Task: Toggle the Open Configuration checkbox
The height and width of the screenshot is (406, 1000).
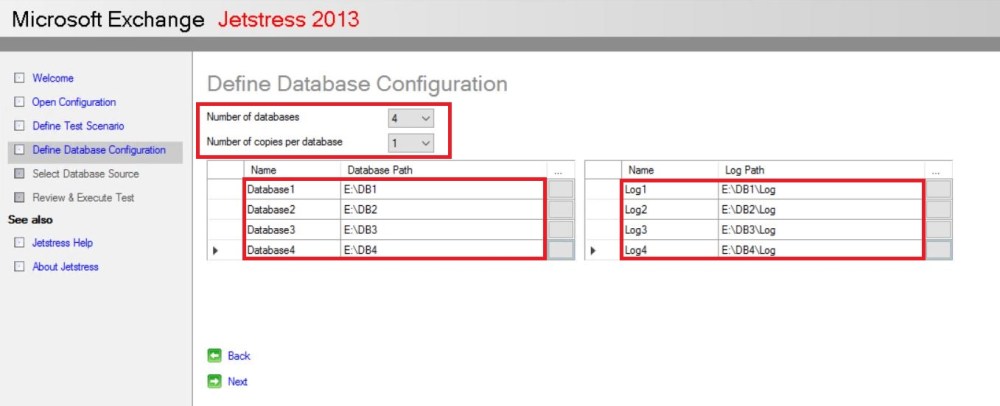Action: pos(18,102)
